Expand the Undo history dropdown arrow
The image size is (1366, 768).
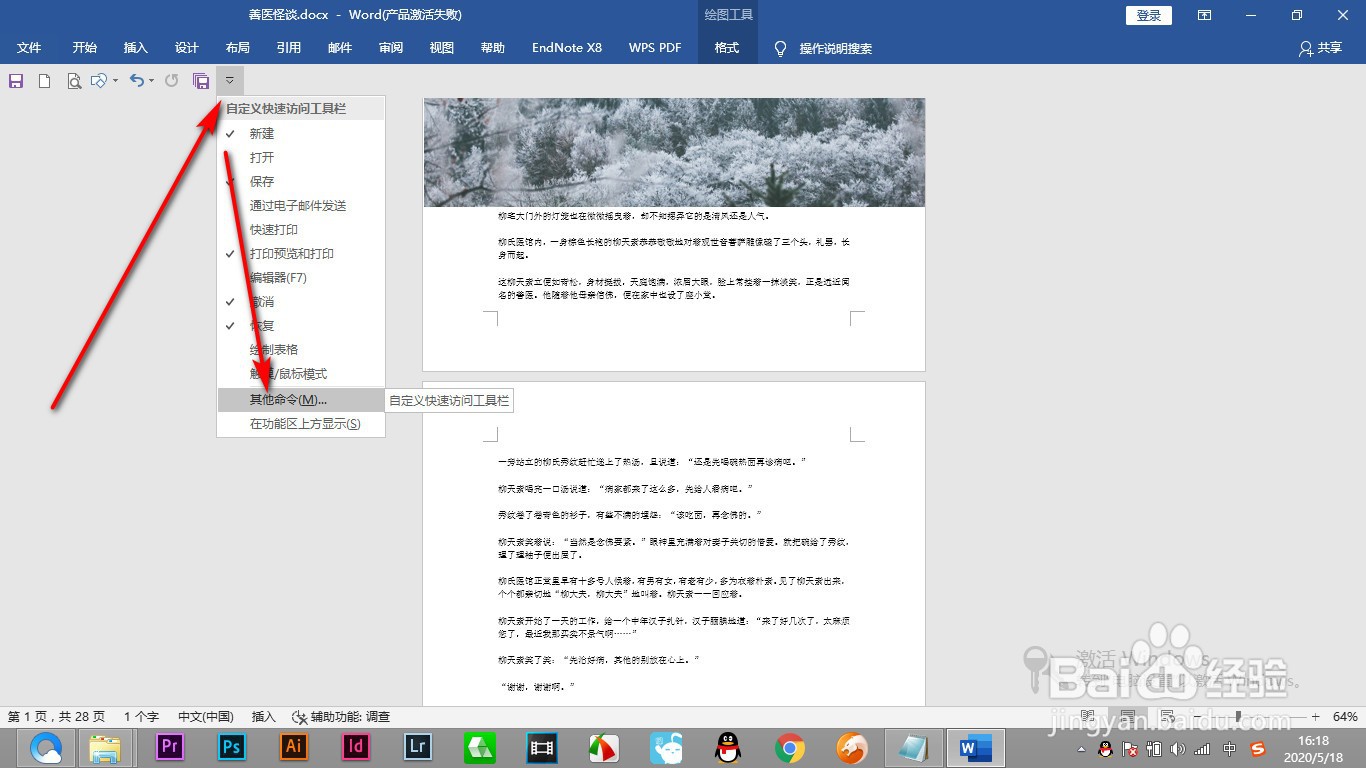(x=152, y=81)
